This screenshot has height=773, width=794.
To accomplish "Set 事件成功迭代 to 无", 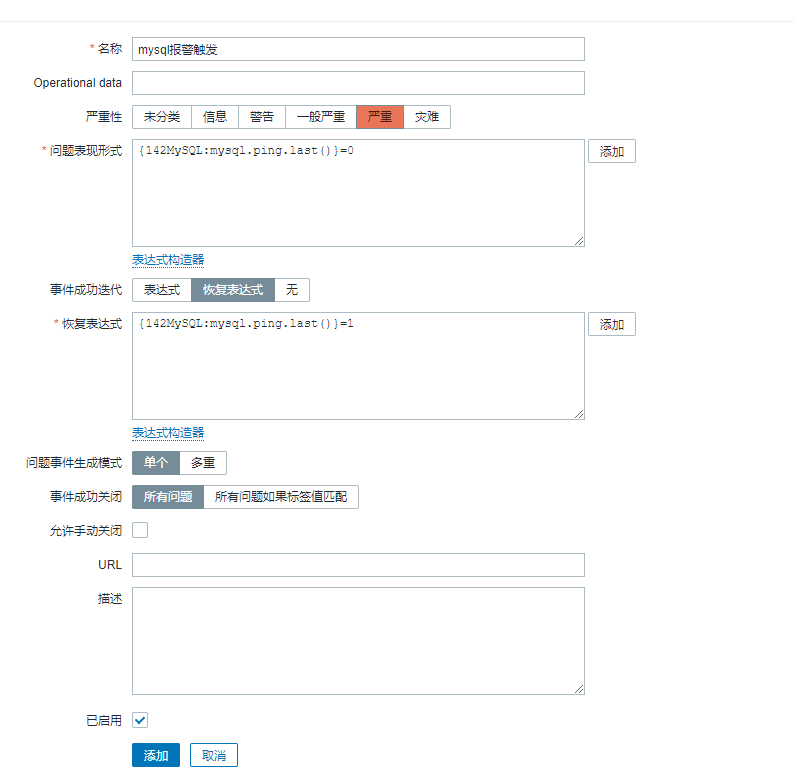I will (x=292, y=290).
